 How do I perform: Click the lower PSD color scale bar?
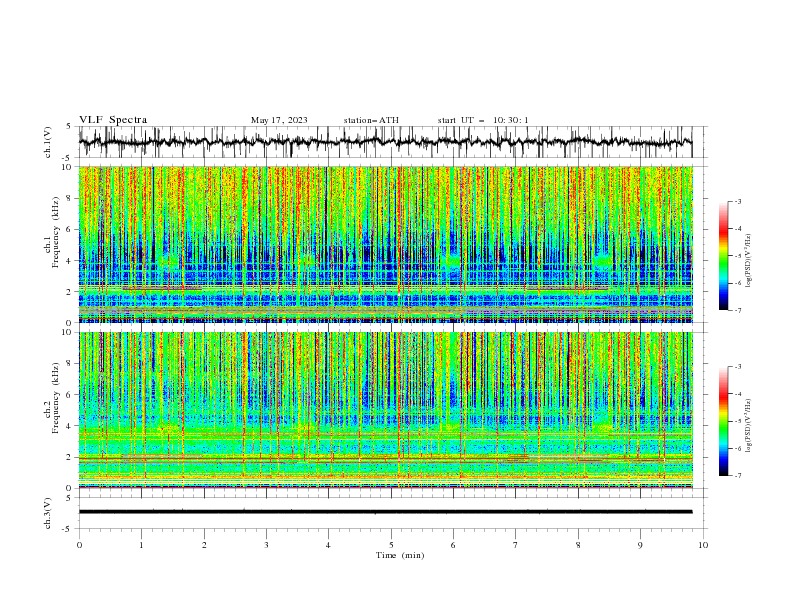tap(723, 421)
